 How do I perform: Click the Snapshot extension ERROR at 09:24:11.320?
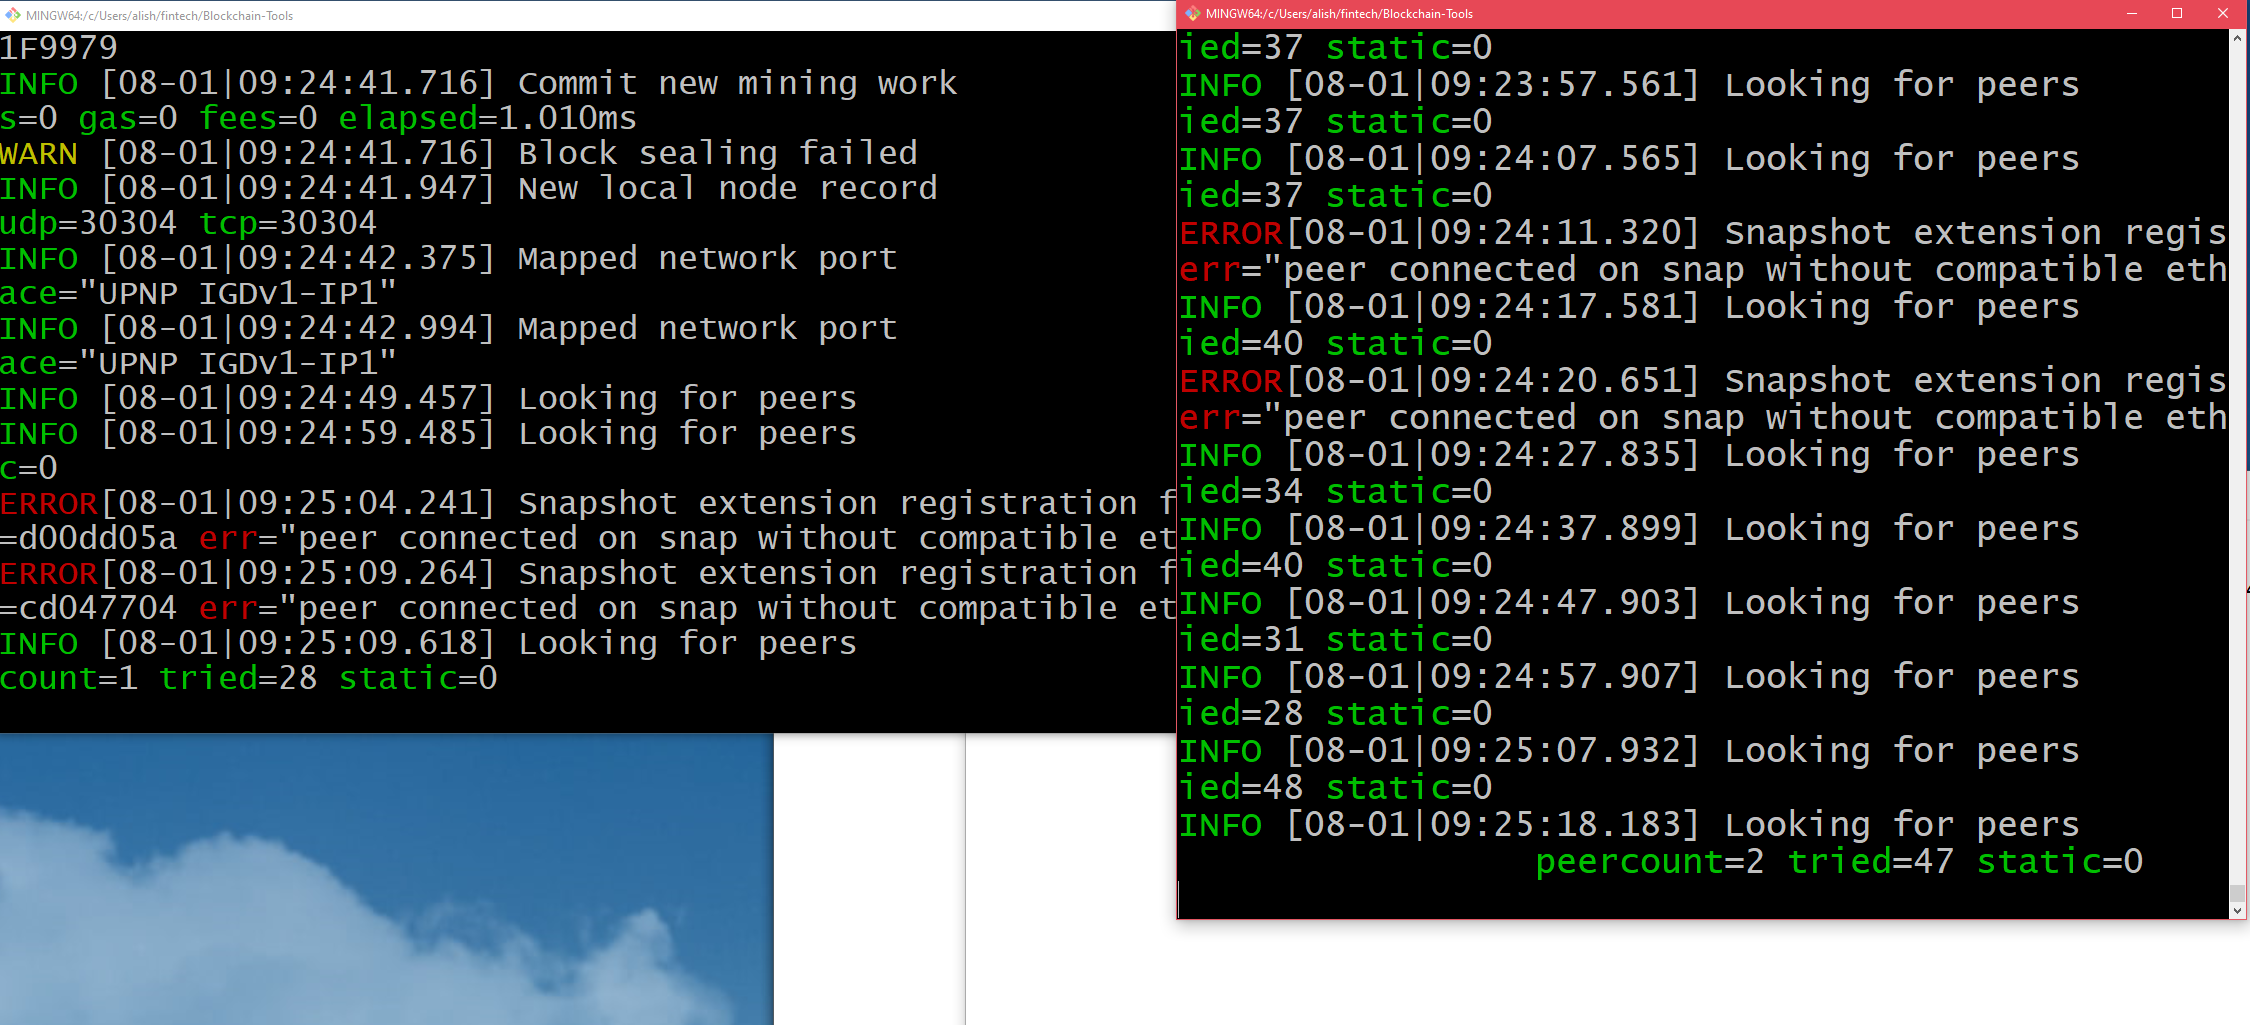(x=1700, y=231)
